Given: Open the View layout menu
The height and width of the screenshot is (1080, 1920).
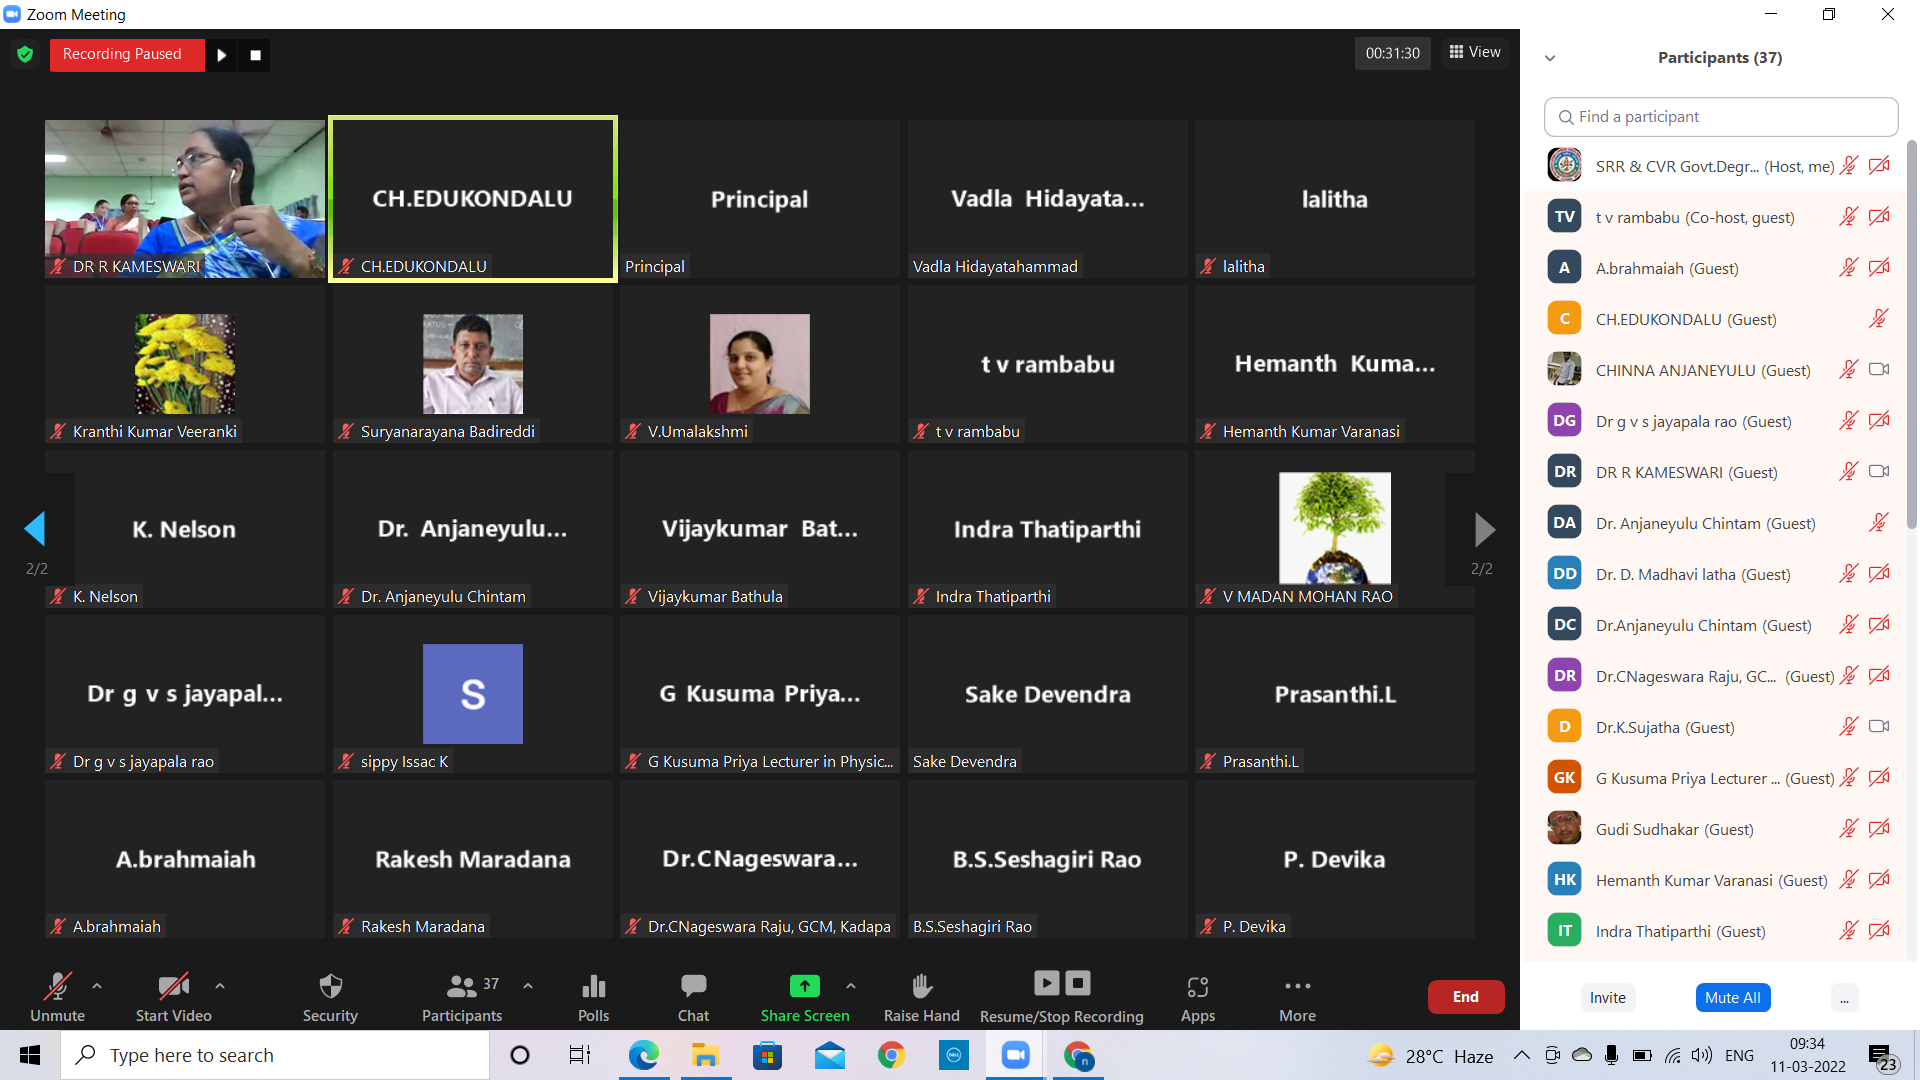Looking at the screenshot, I should 1475,52.
